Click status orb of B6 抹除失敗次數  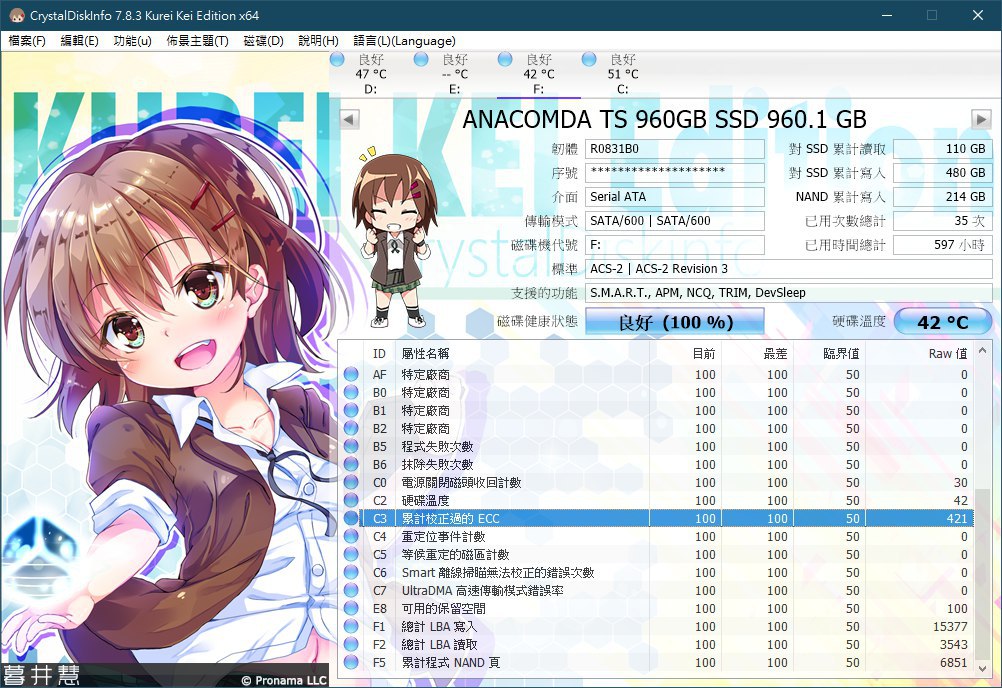click(x=351, y=464)
